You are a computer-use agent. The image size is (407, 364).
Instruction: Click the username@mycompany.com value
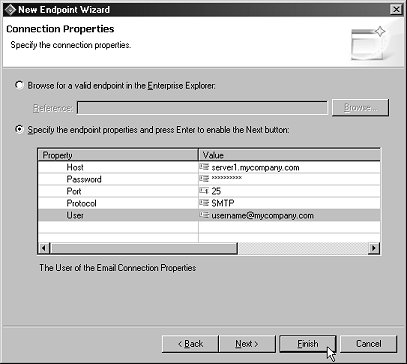262,215
